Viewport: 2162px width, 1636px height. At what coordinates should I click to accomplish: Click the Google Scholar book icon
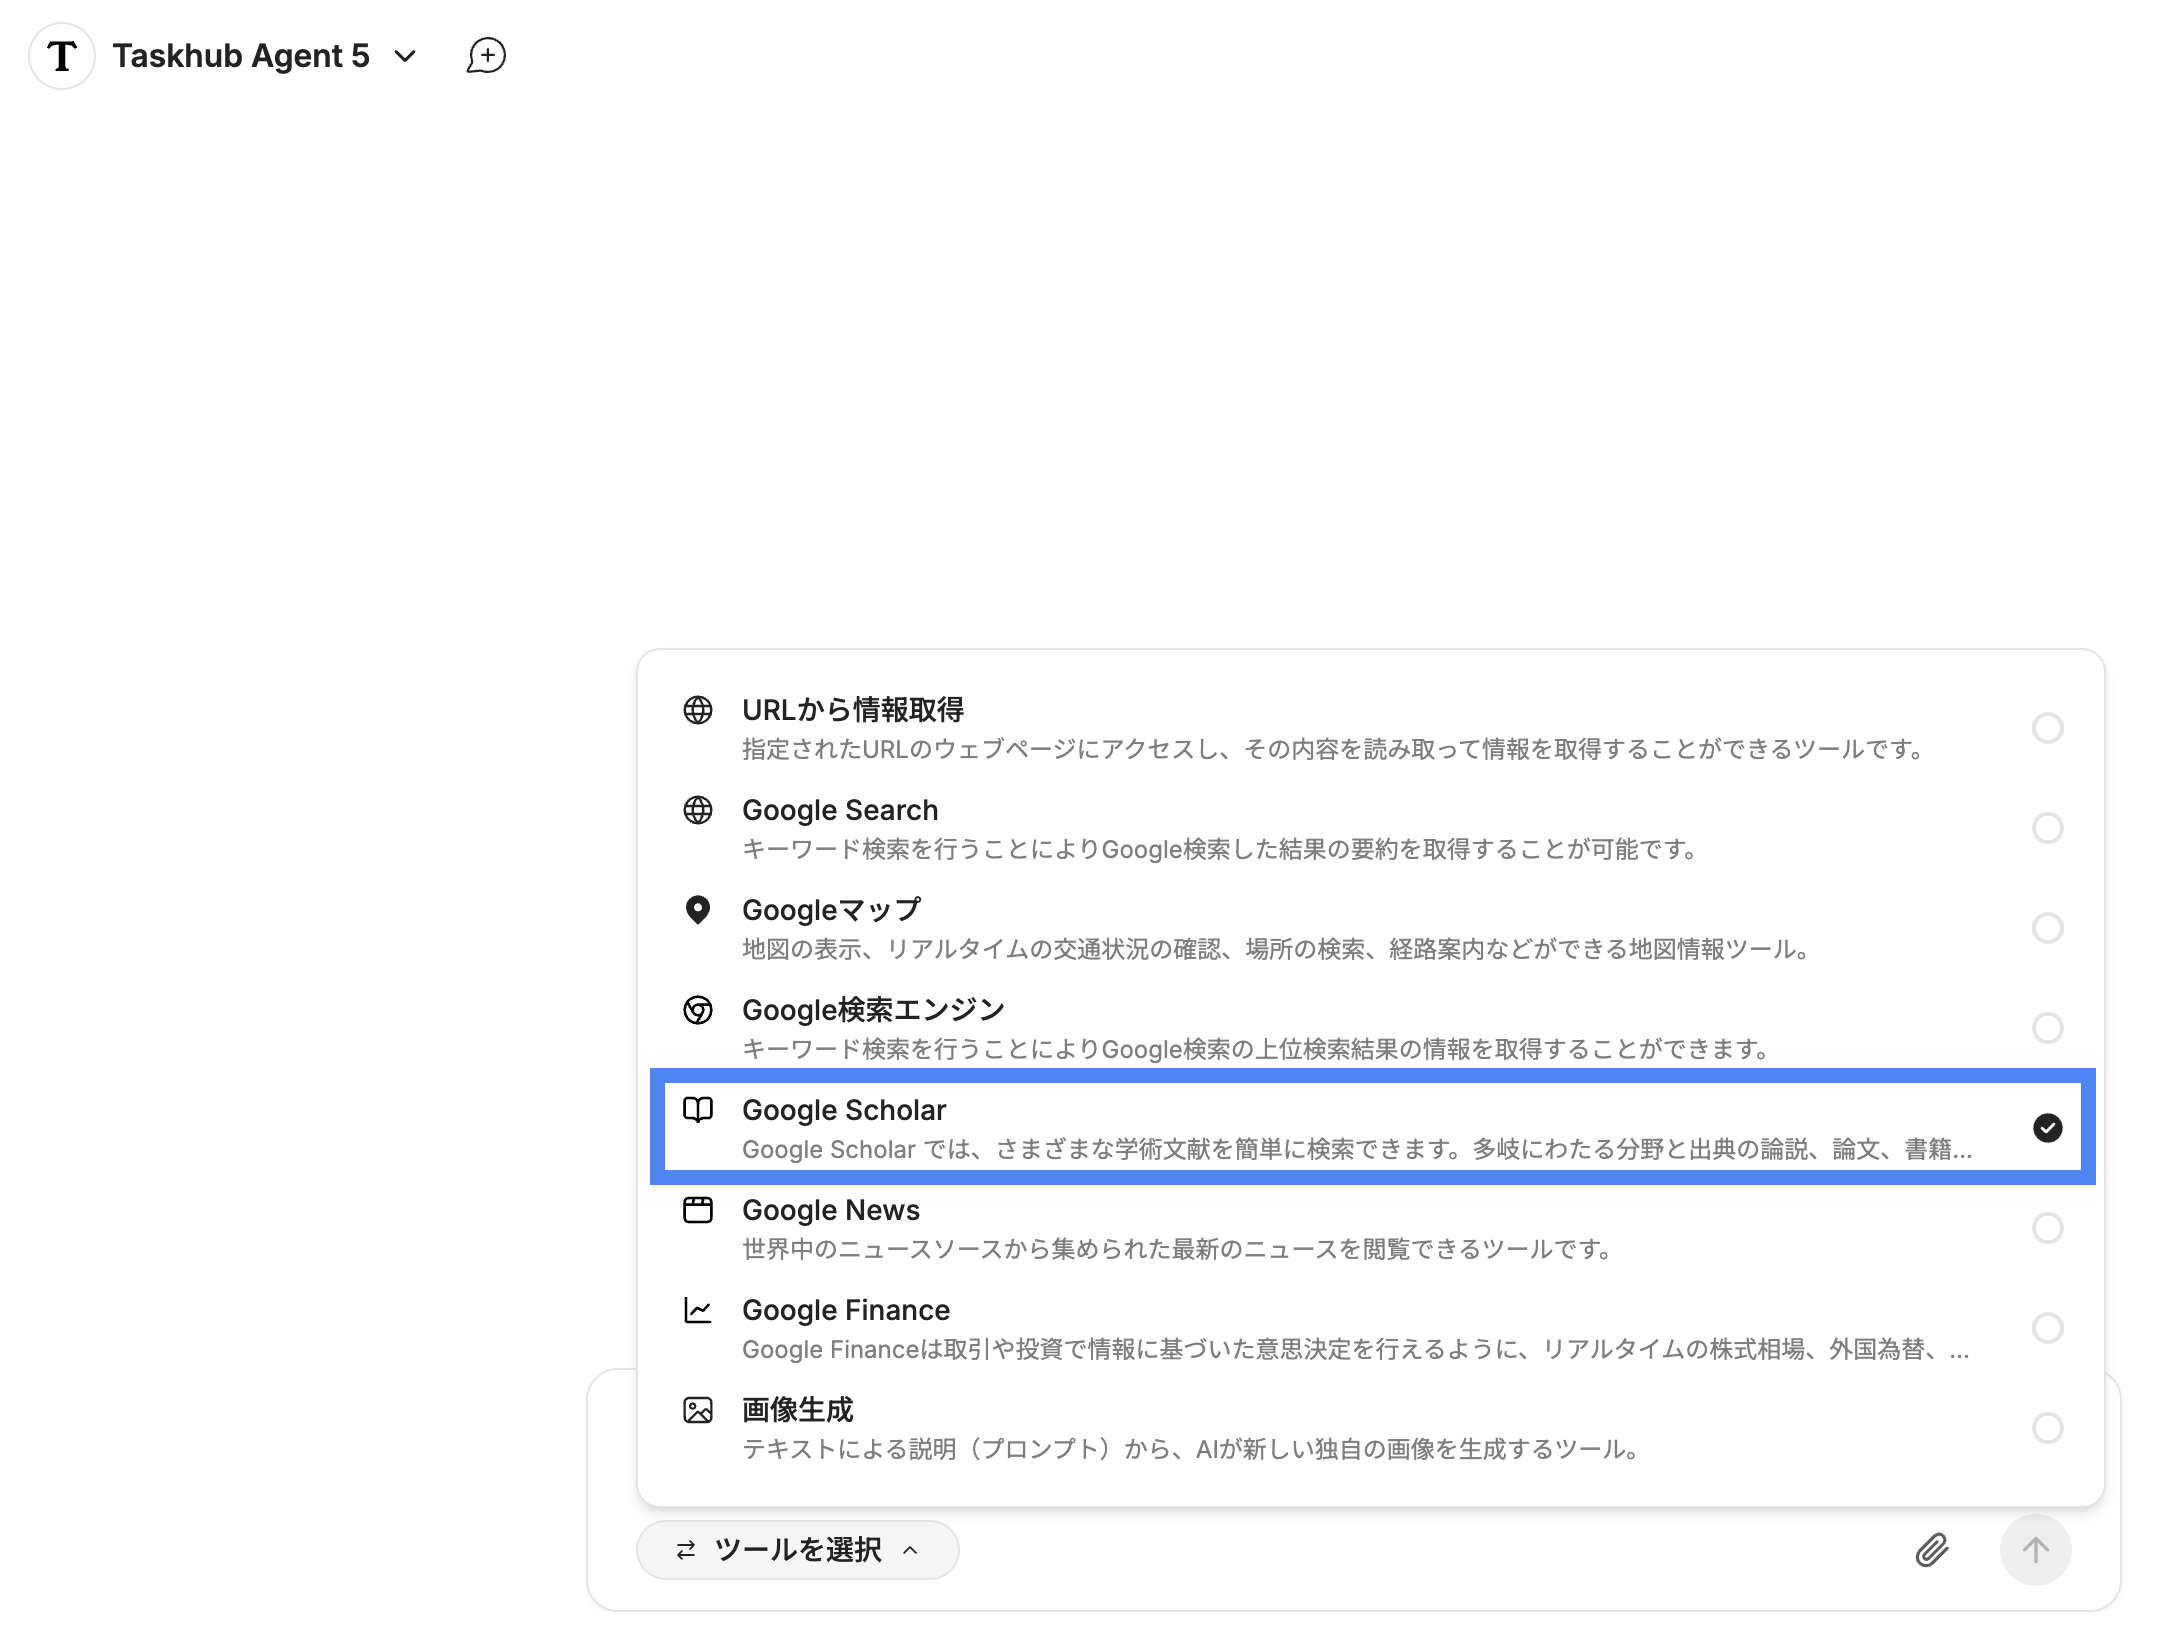(697, 1110)
